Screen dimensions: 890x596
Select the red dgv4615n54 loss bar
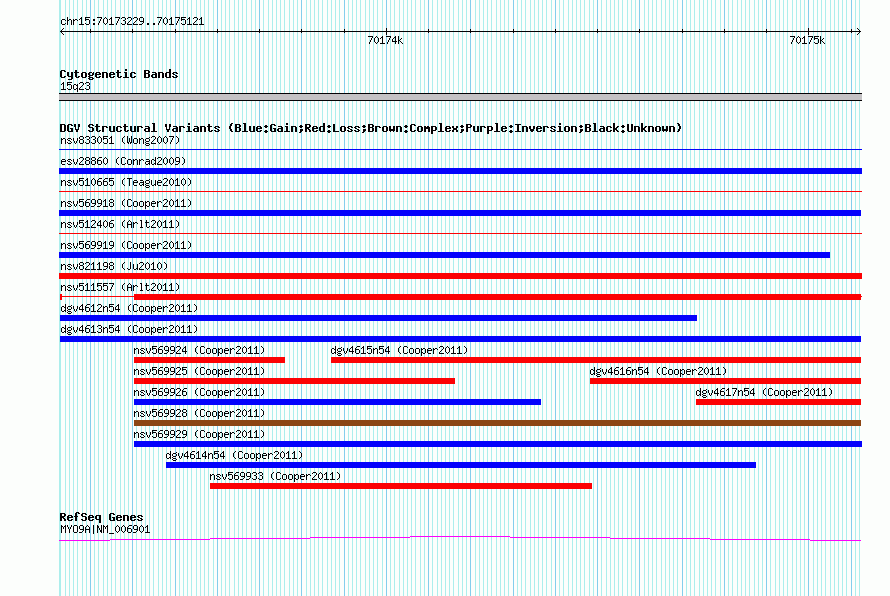596,360
